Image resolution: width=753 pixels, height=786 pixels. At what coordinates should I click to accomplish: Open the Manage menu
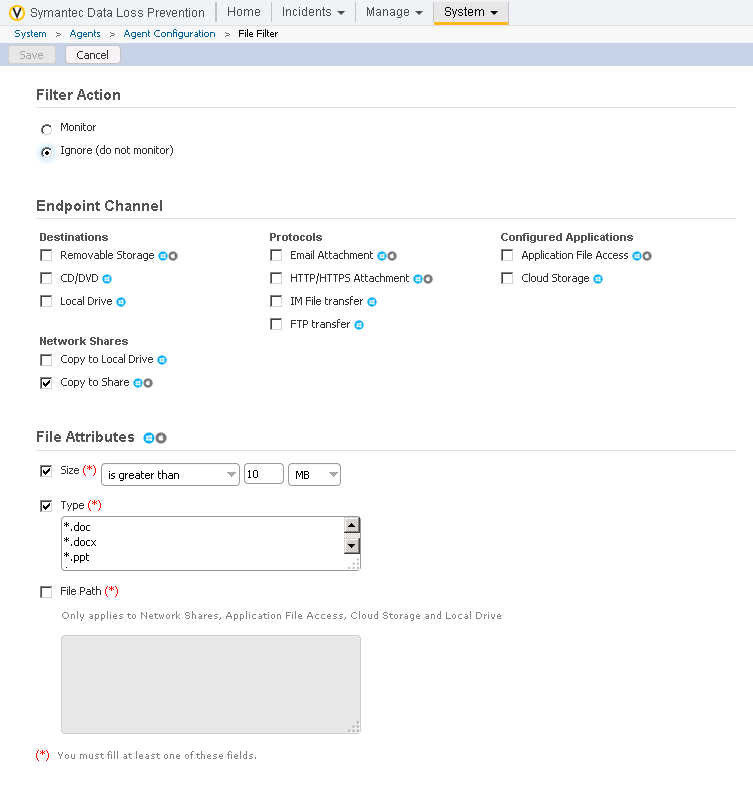pyautogui.click(x=394, y=12)
